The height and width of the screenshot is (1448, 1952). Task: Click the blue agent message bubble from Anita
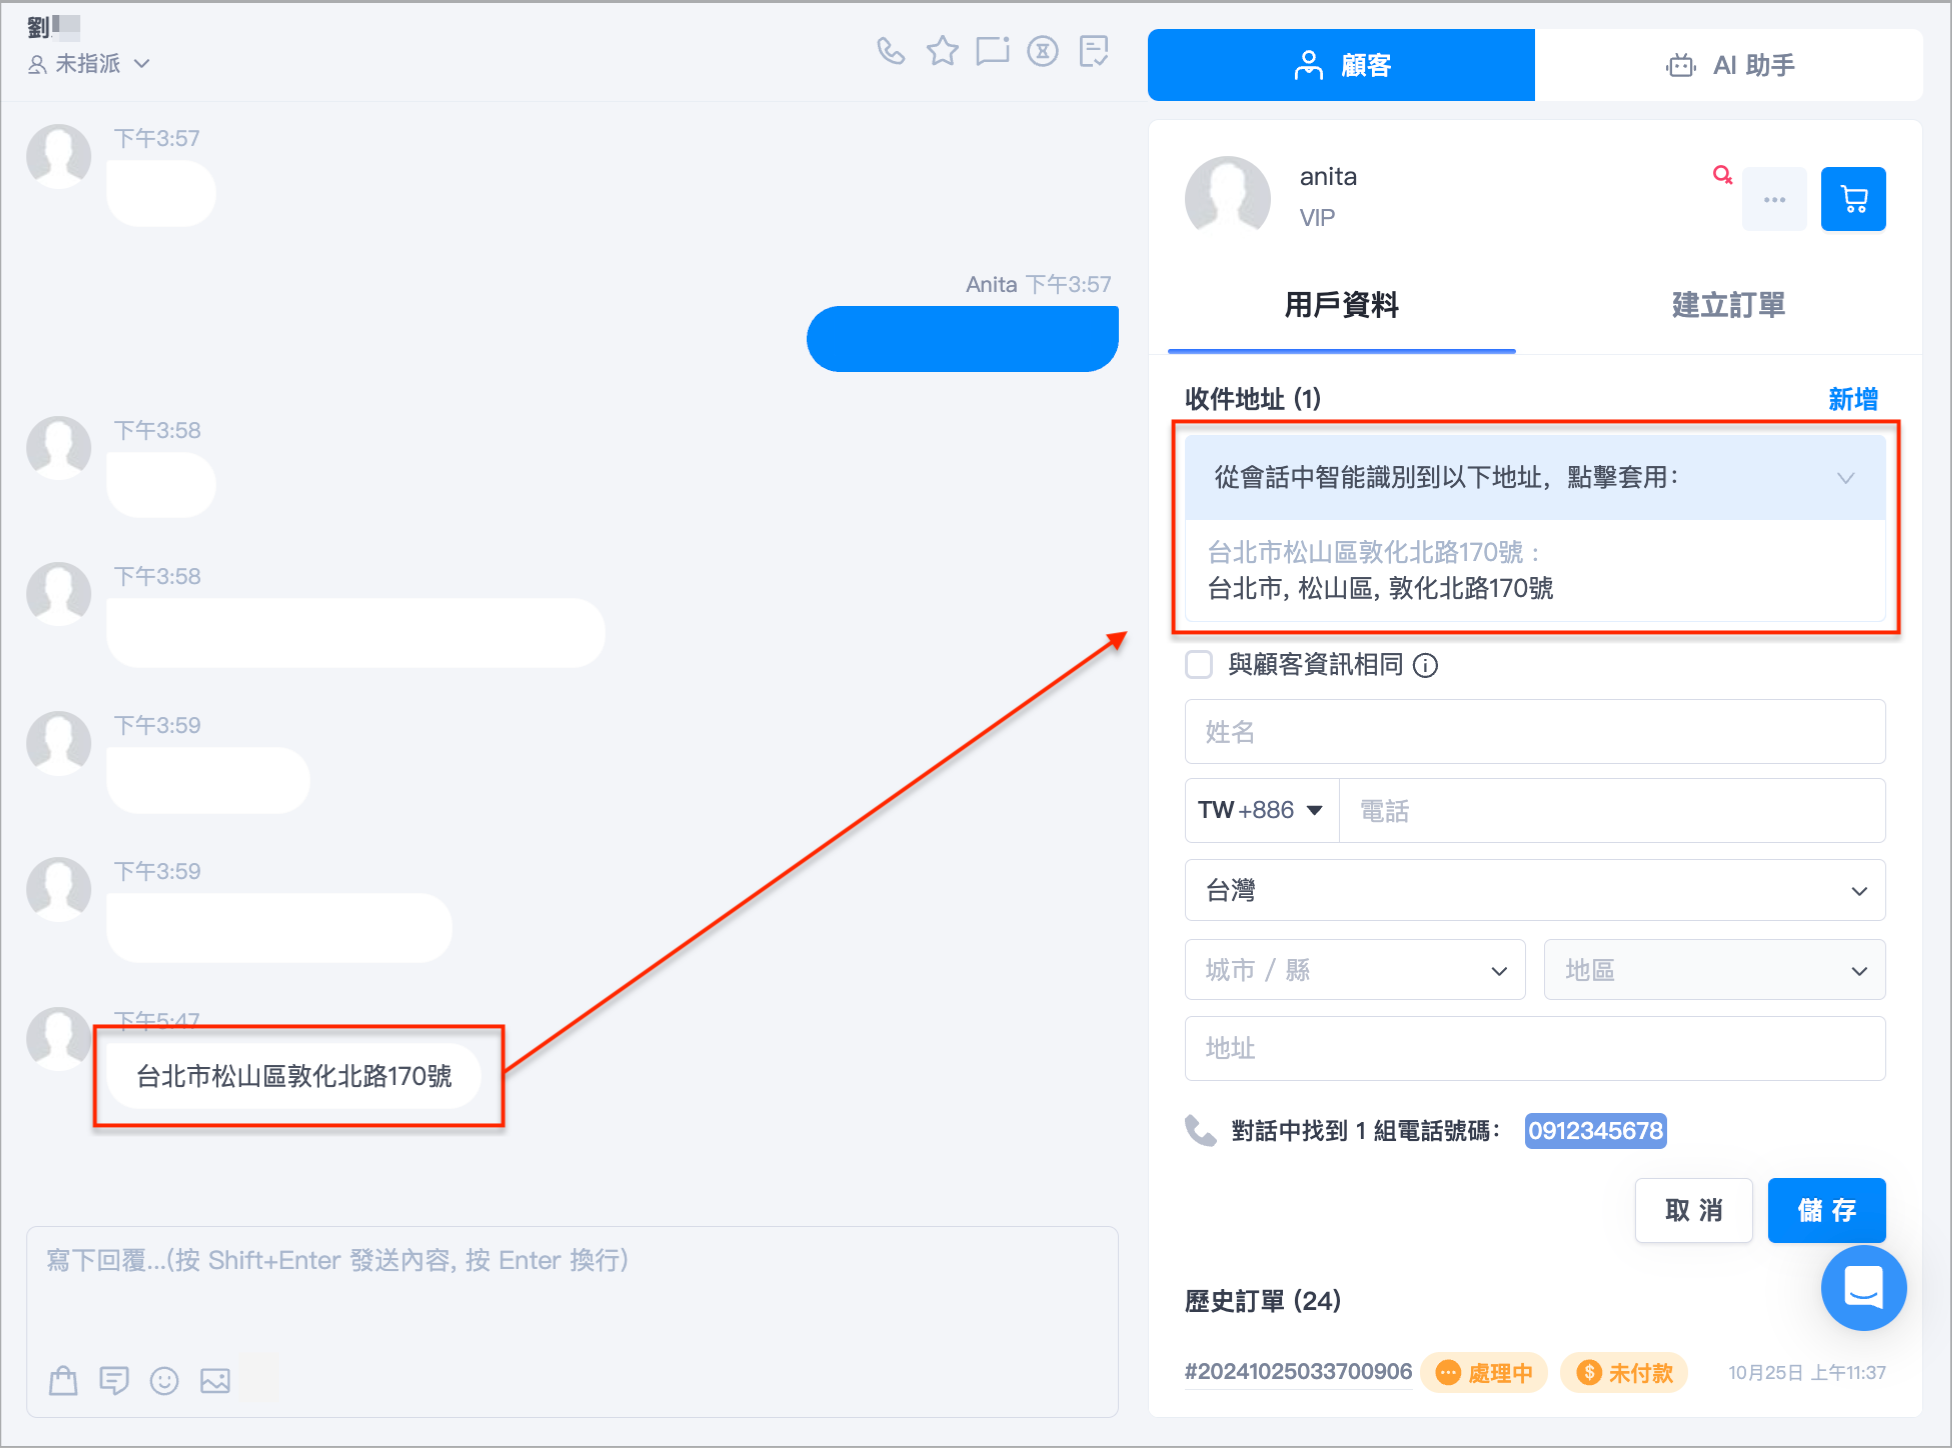pyautogui.click(x=962, y=339)
